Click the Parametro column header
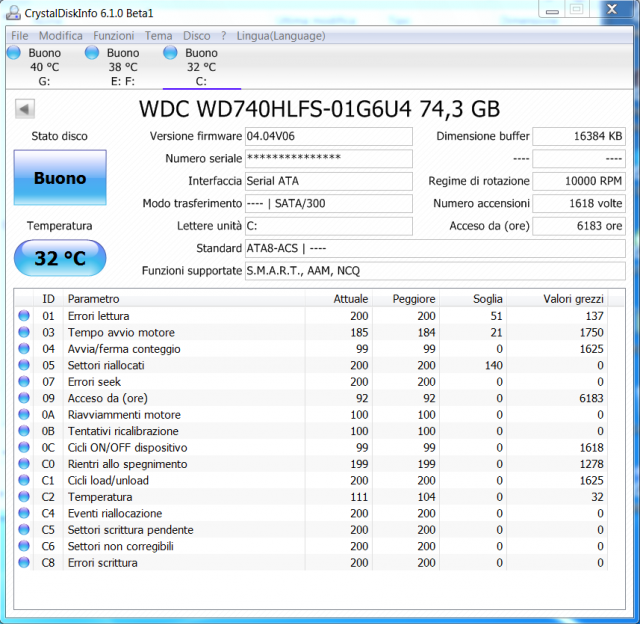640x624 pixels. 93,299
